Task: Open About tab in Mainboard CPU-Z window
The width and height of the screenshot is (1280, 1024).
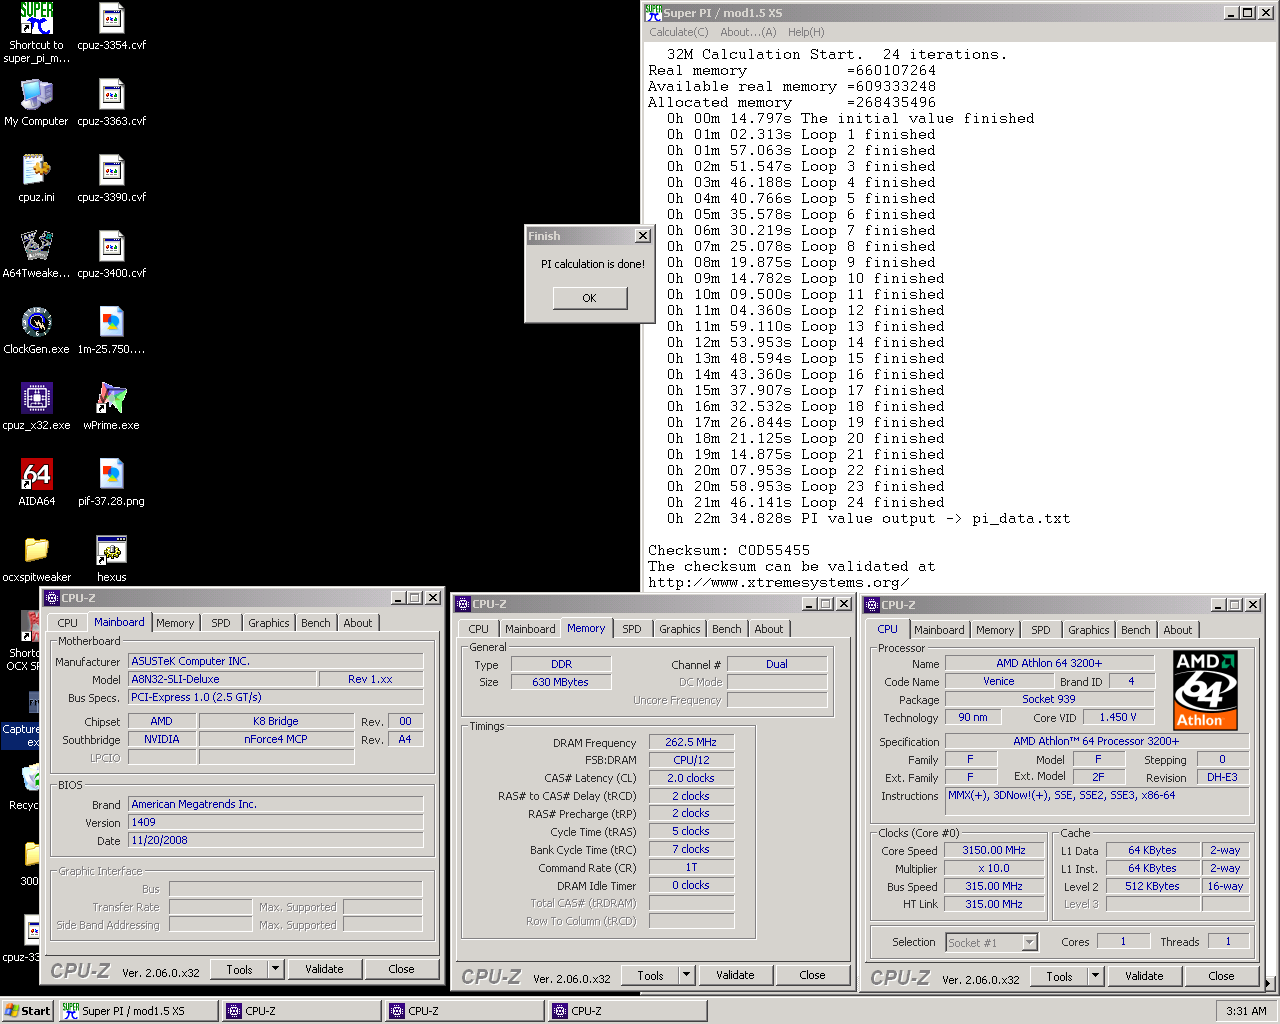Action: 358,623
